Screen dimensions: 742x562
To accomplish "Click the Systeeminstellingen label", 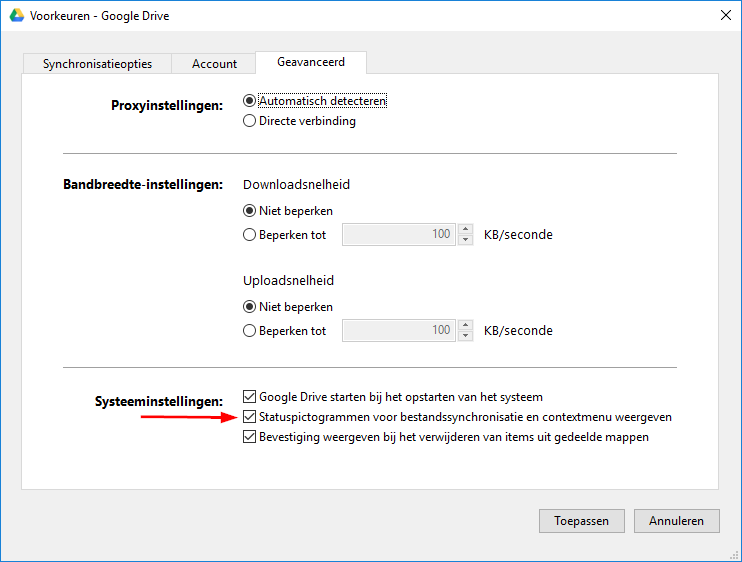I will [159, 401].
